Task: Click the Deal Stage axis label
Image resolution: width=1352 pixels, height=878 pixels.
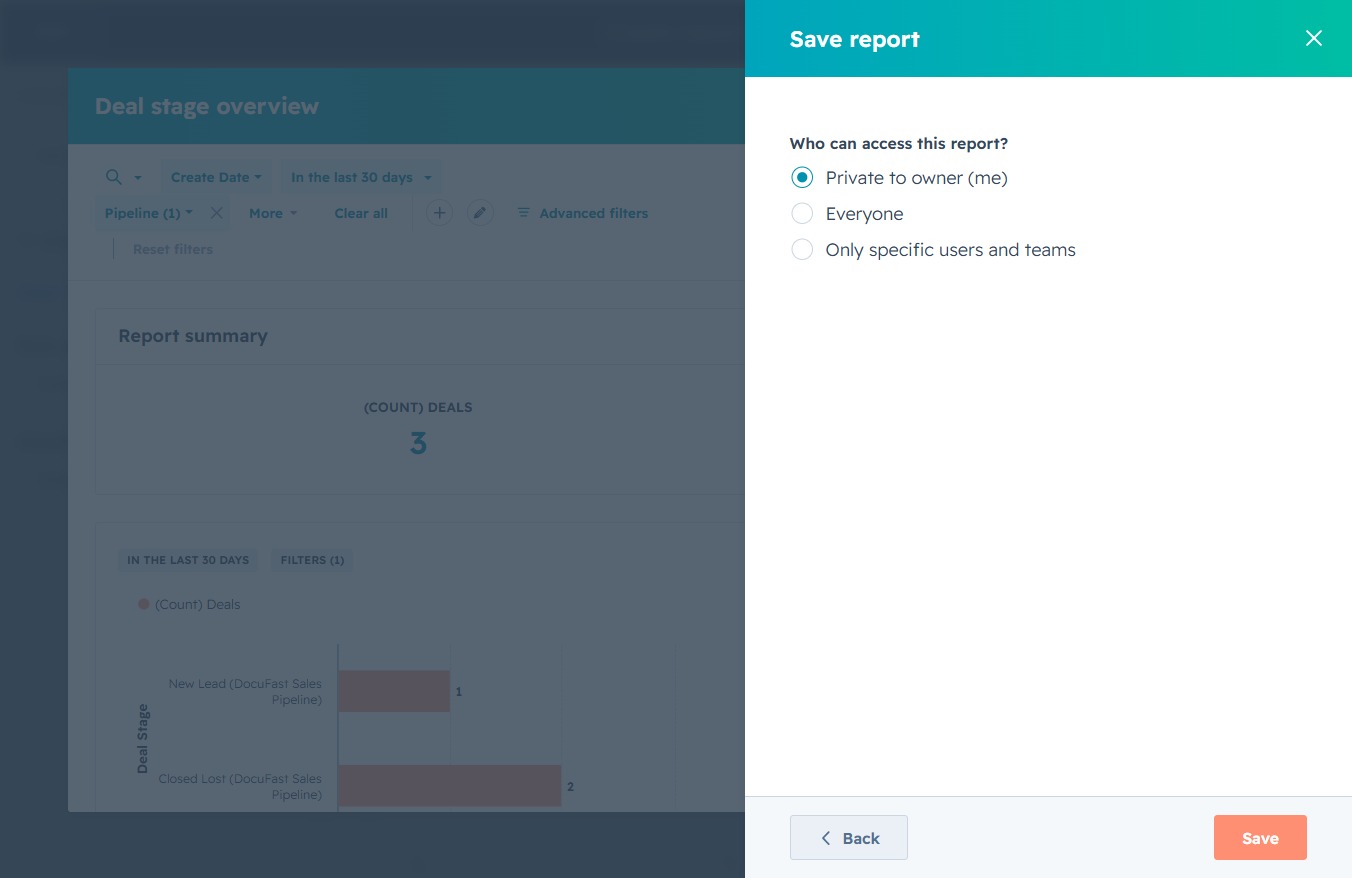Action: click(142, 739)
